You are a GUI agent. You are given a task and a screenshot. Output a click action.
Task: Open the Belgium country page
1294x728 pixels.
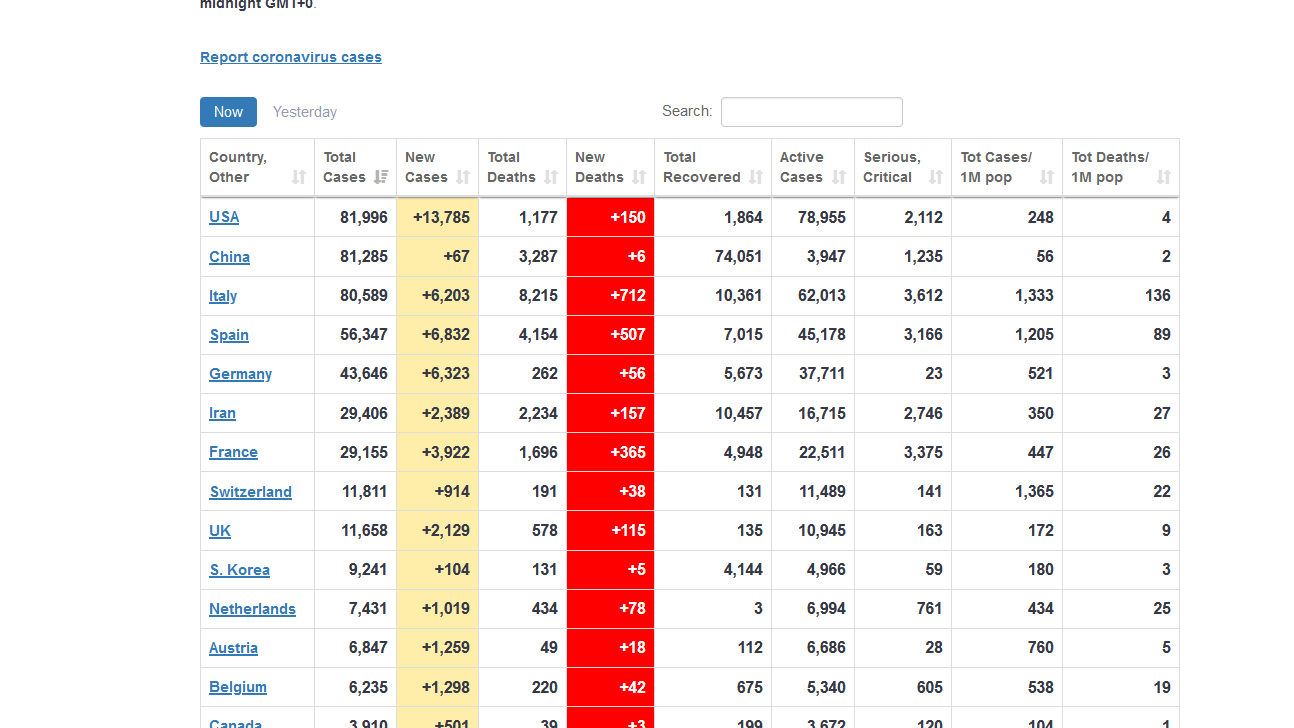pyautogui.click(x=238, y=687)
